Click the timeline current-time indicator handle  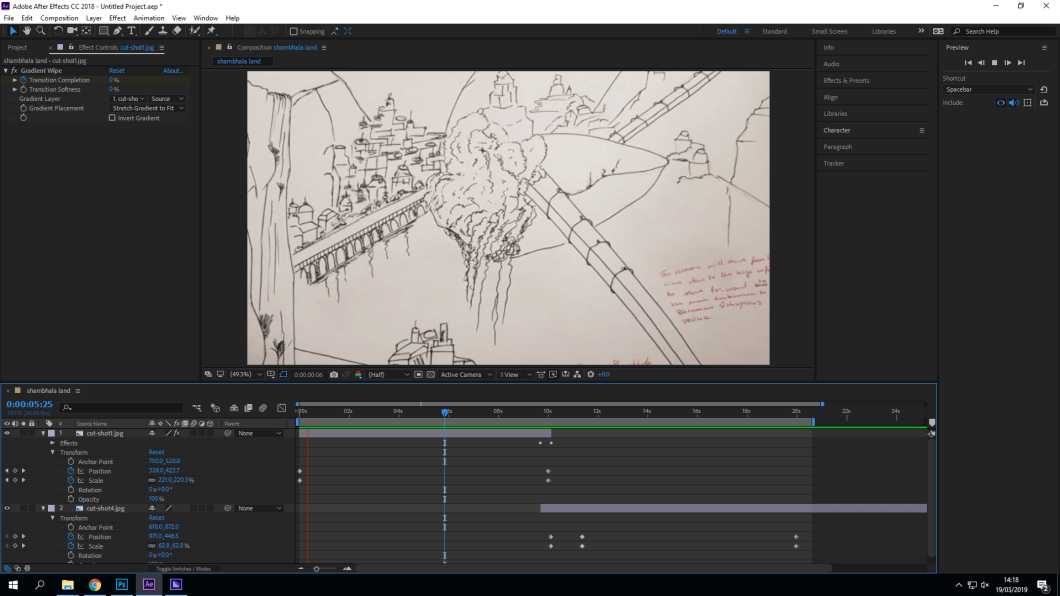(445, 411)
